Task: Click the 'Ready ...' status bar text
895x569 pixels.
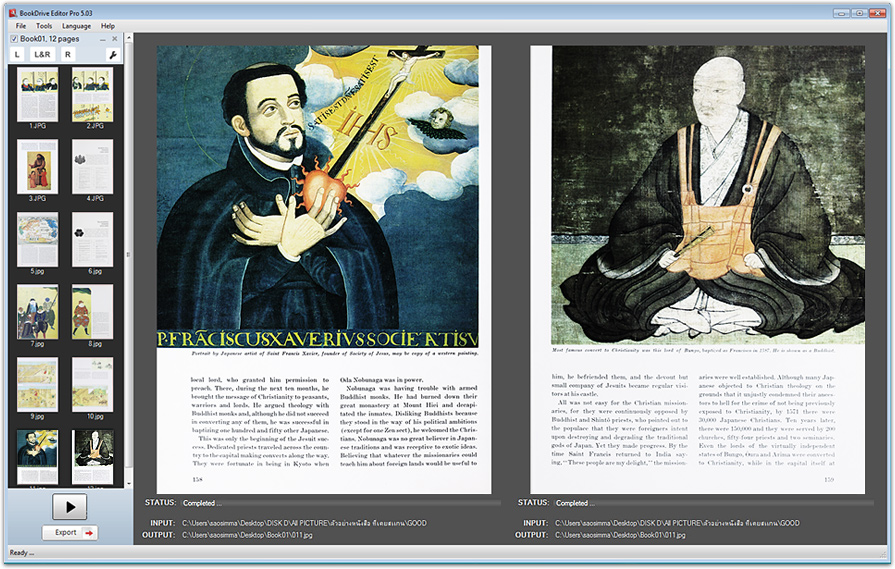Action: pyautogui.click(x=22, y=552)
